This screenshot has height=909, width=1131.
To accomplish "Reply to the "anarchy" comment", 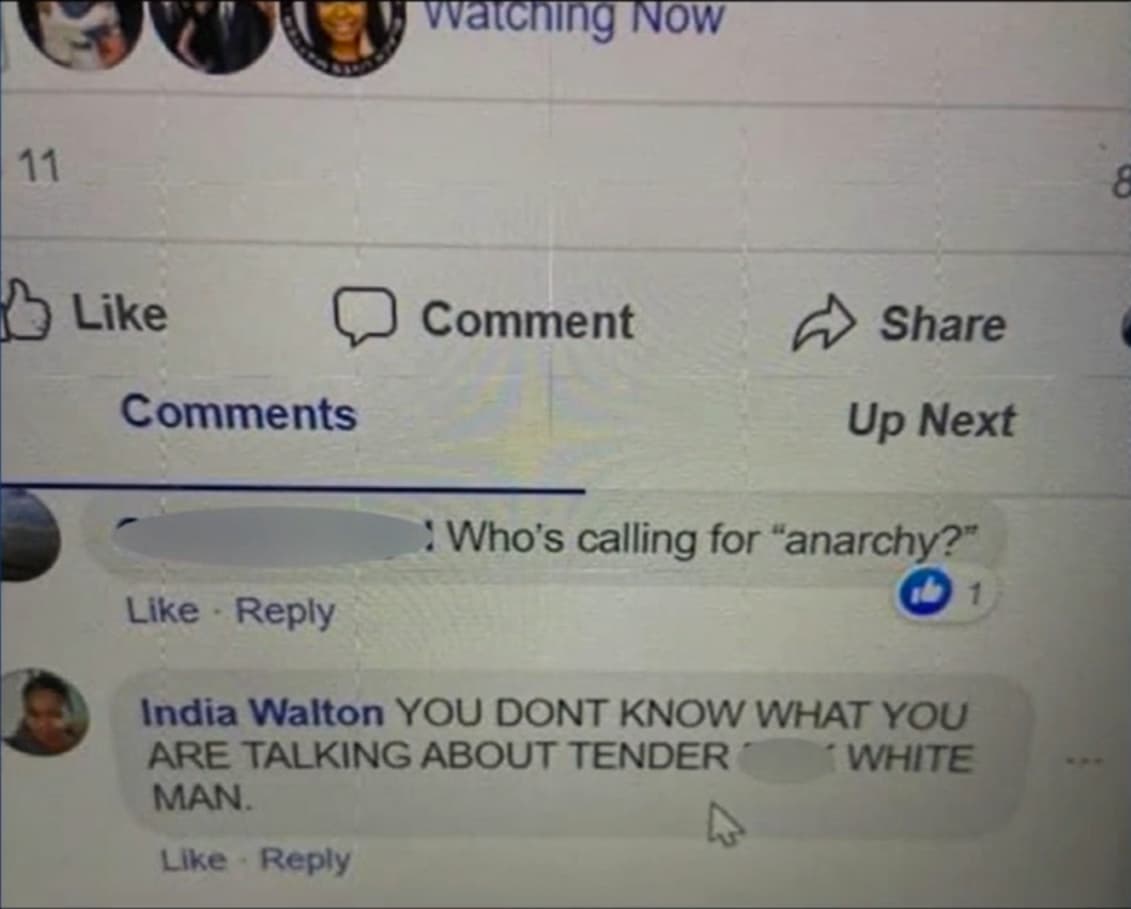I will [285, 612].
